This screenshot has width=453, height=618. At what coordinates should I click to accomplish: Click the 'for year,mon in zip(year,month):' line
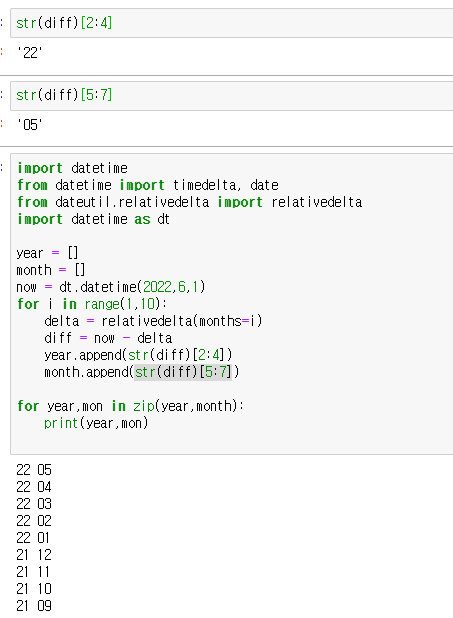click(130, 406)
